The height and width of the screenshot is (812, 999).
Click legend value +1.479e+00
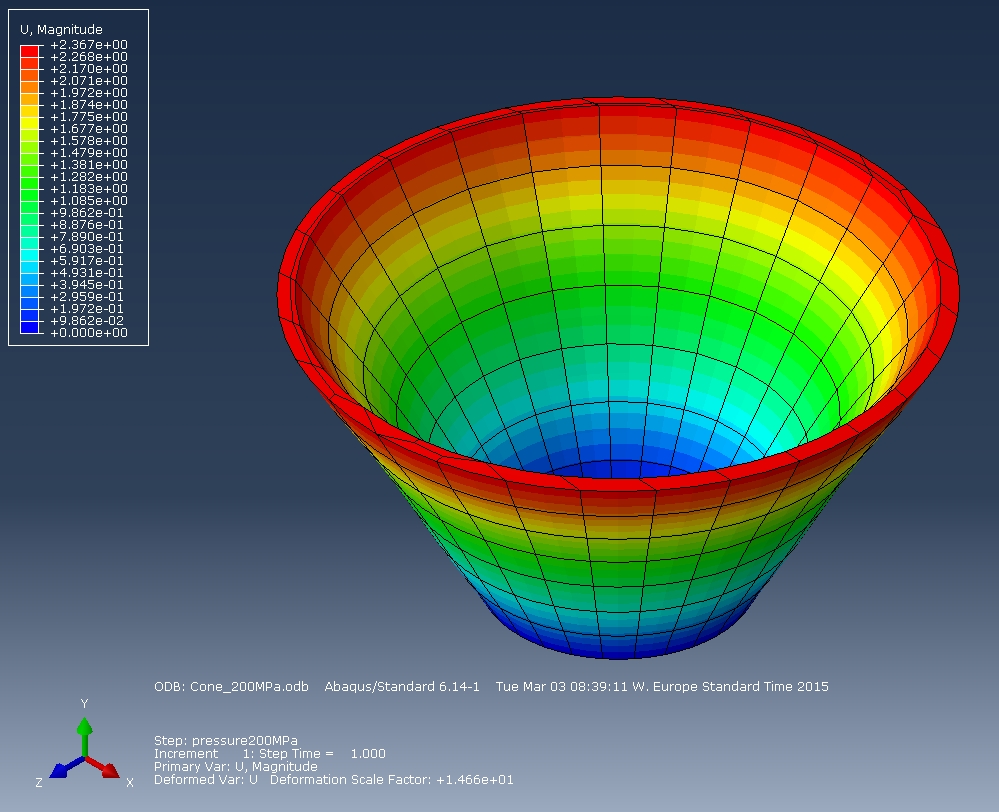[x=89, y=153]
